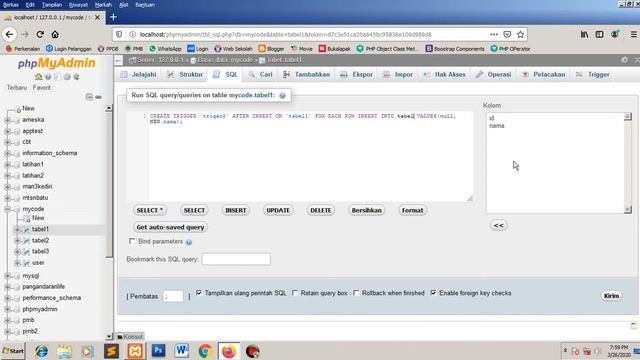Open a new browser tab with plus
The width and height of the screenshot is (640, 360).
pos(113,17)
